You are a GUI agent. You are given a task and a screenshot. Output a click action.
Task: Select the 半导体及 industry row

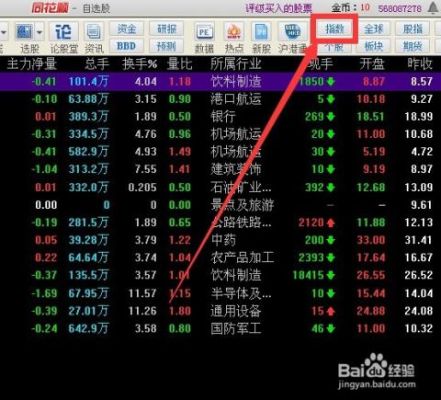pyautogui.click(x=220, y=293)
